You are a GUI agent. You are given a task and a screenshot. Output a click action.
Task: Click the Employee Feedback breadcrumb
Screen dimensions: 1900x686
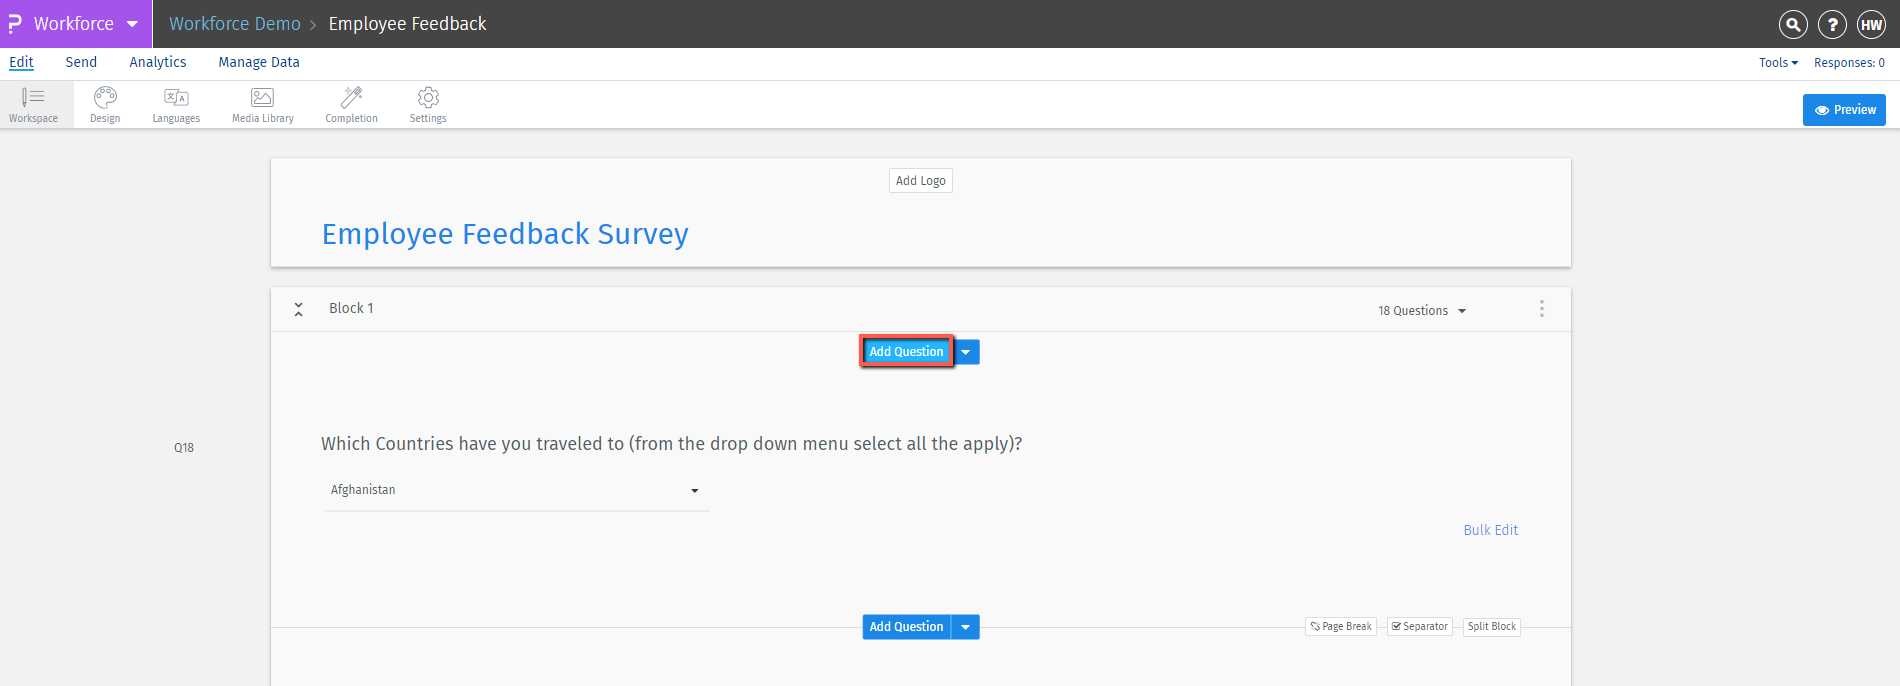click(x=408, y=24)
